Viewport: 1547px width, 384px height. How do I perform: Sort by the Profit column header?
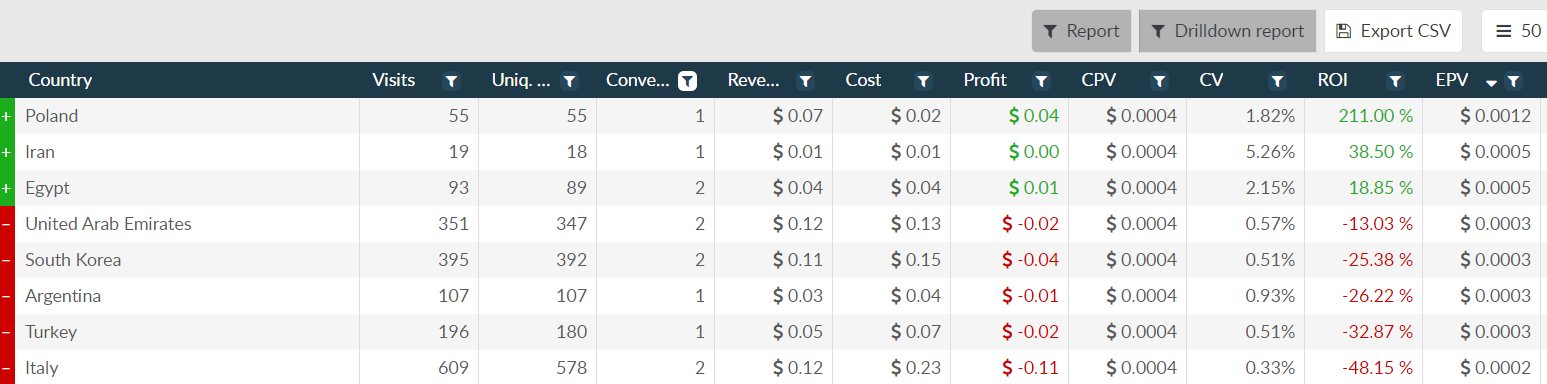click(985, 80)
